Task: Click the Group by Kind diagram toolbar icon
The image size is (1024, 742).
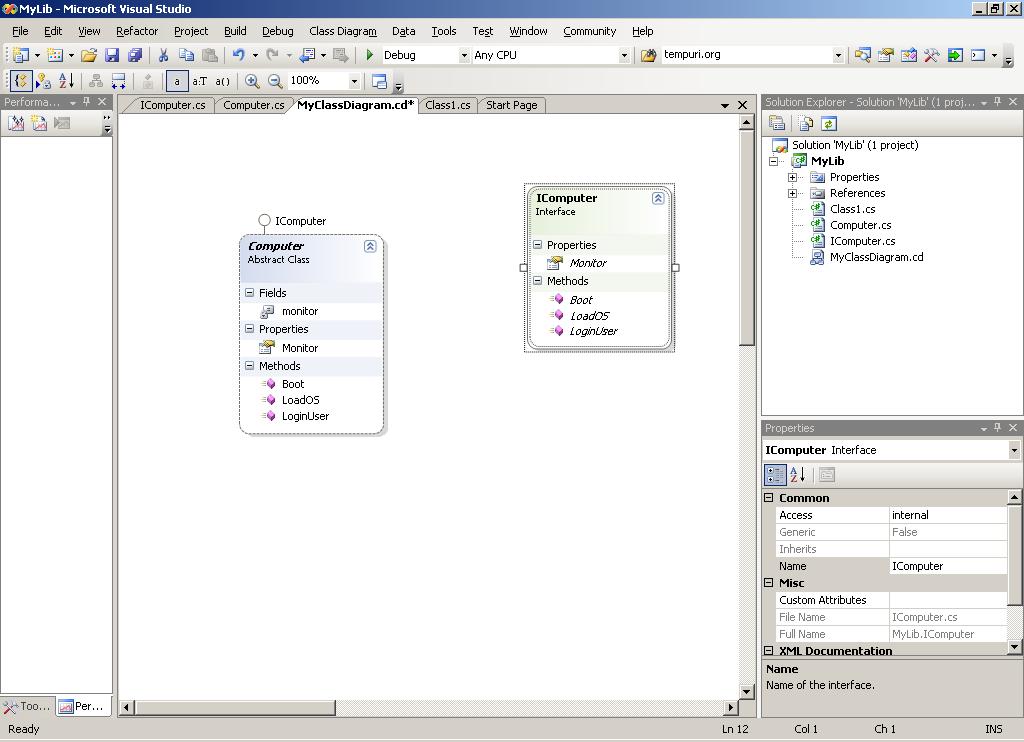Action: point(21,81)
